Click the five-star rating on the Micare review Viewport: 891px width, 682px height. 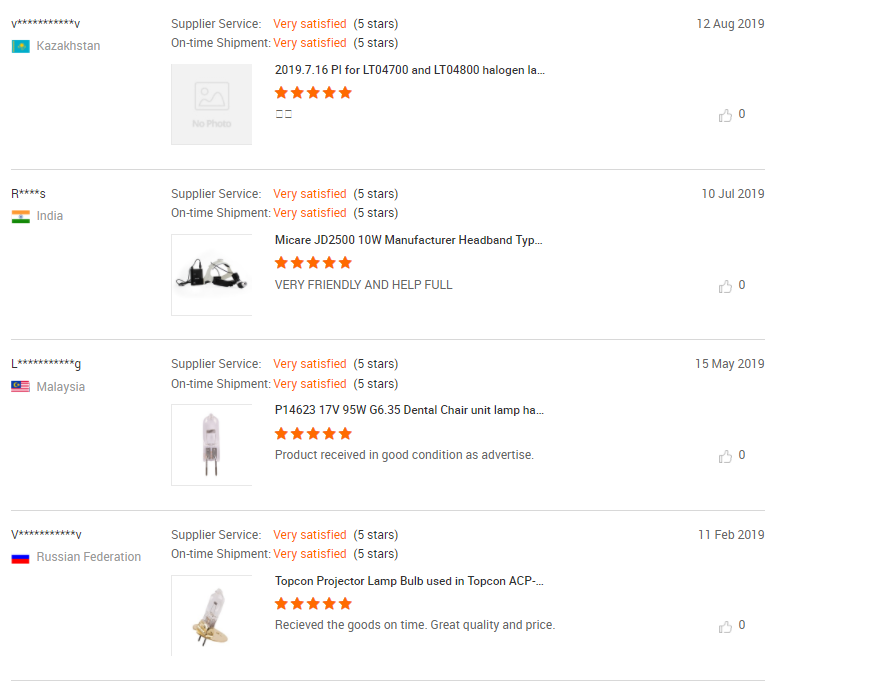click(x=313, y=263)
